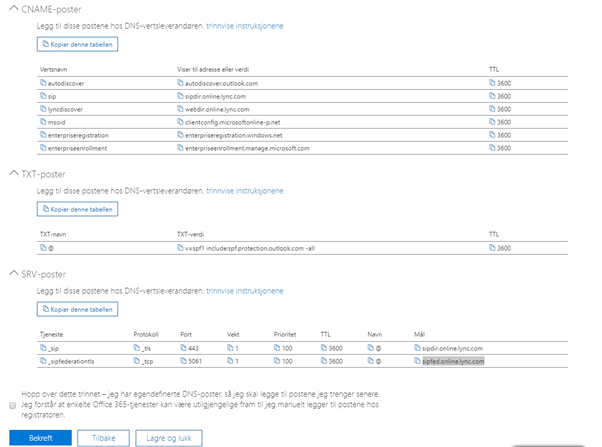
Task: Copy the TXT table with Kopier denne tabellen
Action: pos(77,209)
